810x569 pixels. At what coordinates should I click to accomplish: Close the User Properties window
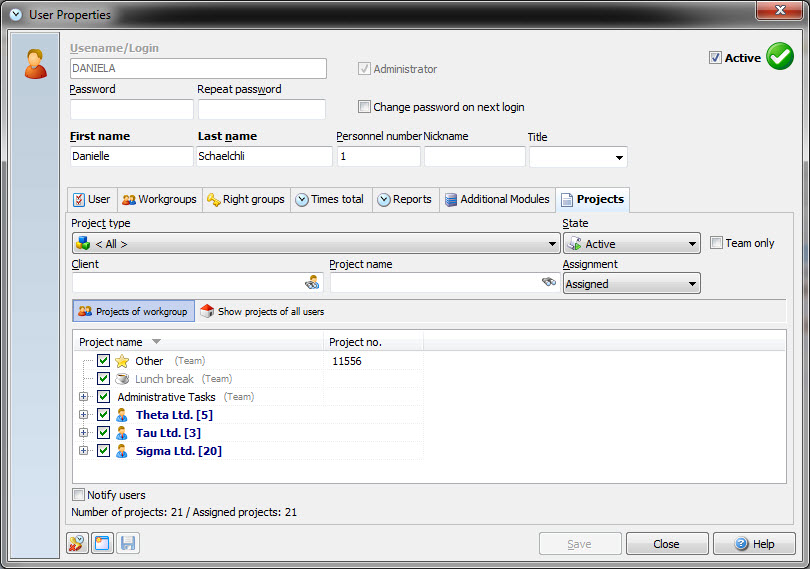coord(780,10)
